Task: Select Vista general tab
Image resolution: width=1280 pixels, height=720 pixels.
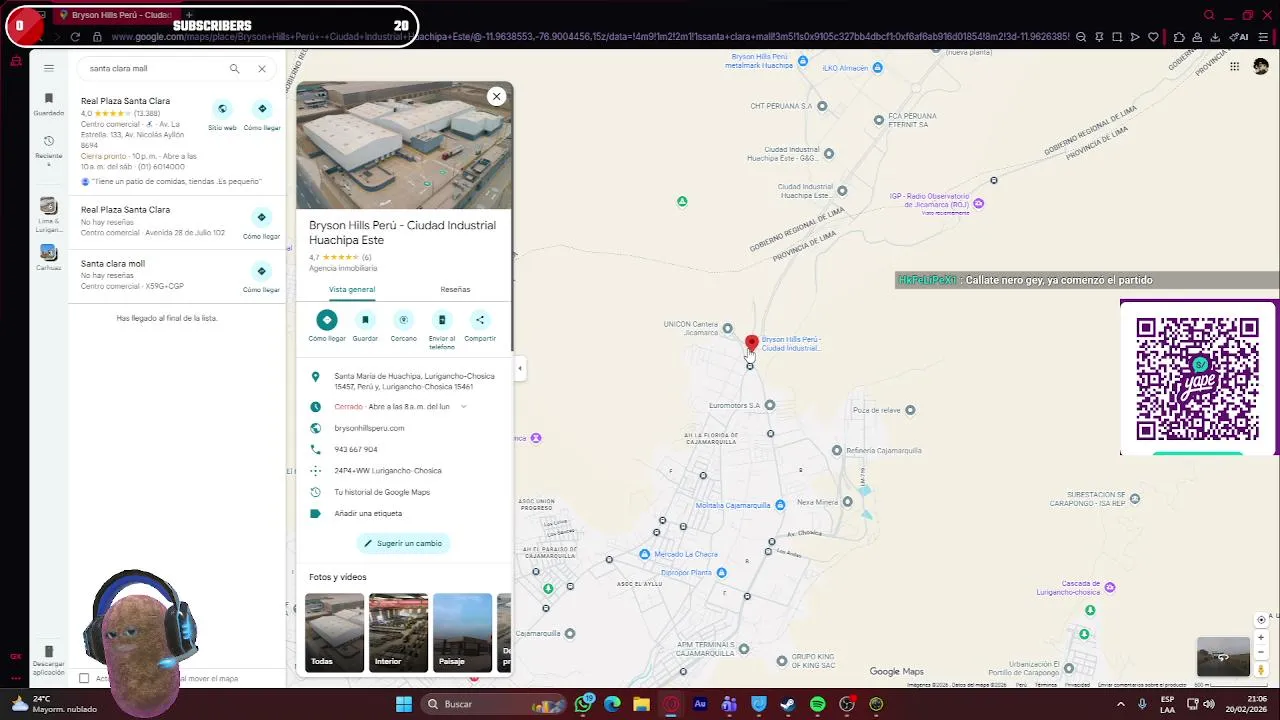Action: coord(352,289)
